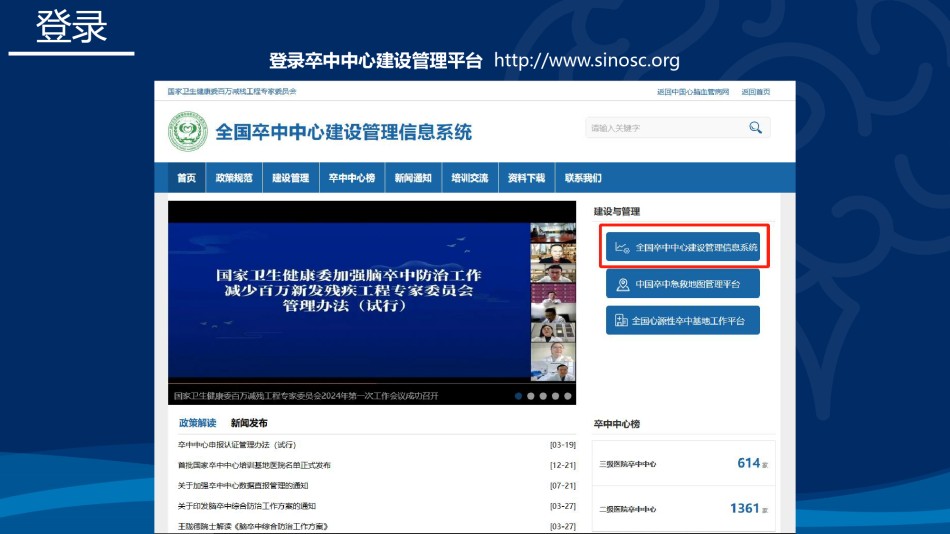Click 全国卒中中心建设管理信息系统 button
950x534 pixels.
click(x=683, y=247)
